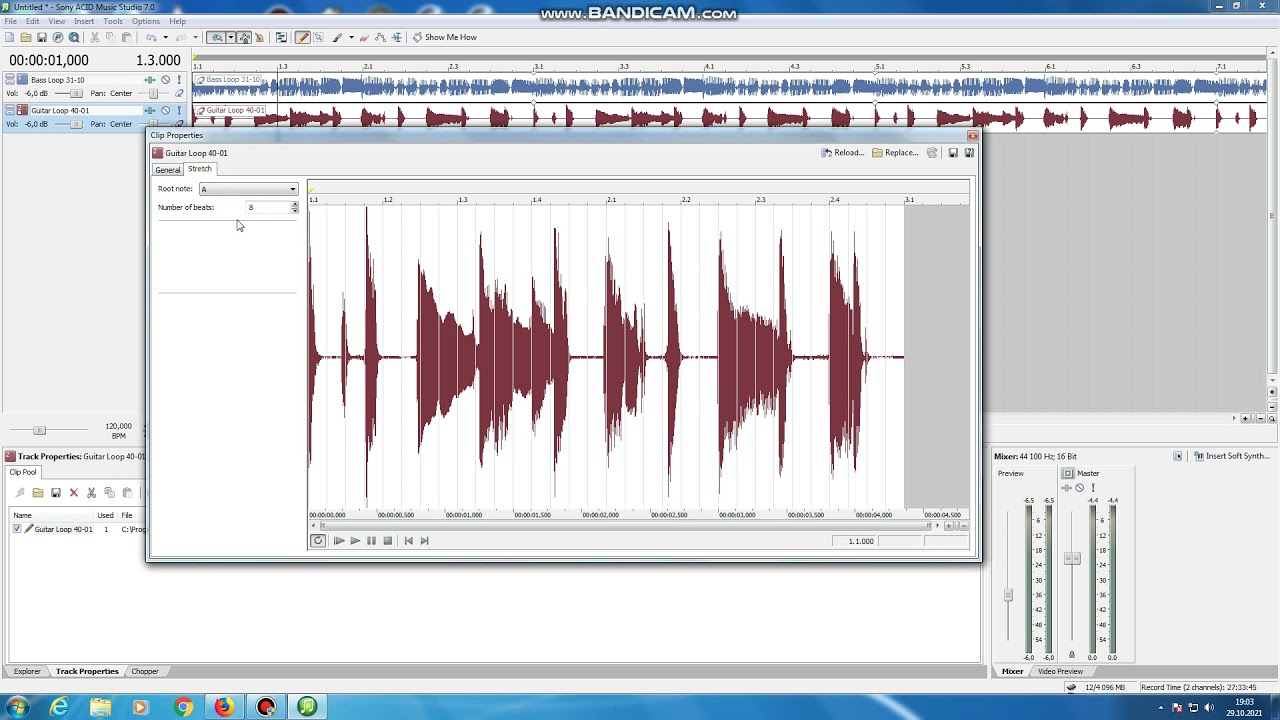Select the Erase tool in main toolbar

click(363, 37)
